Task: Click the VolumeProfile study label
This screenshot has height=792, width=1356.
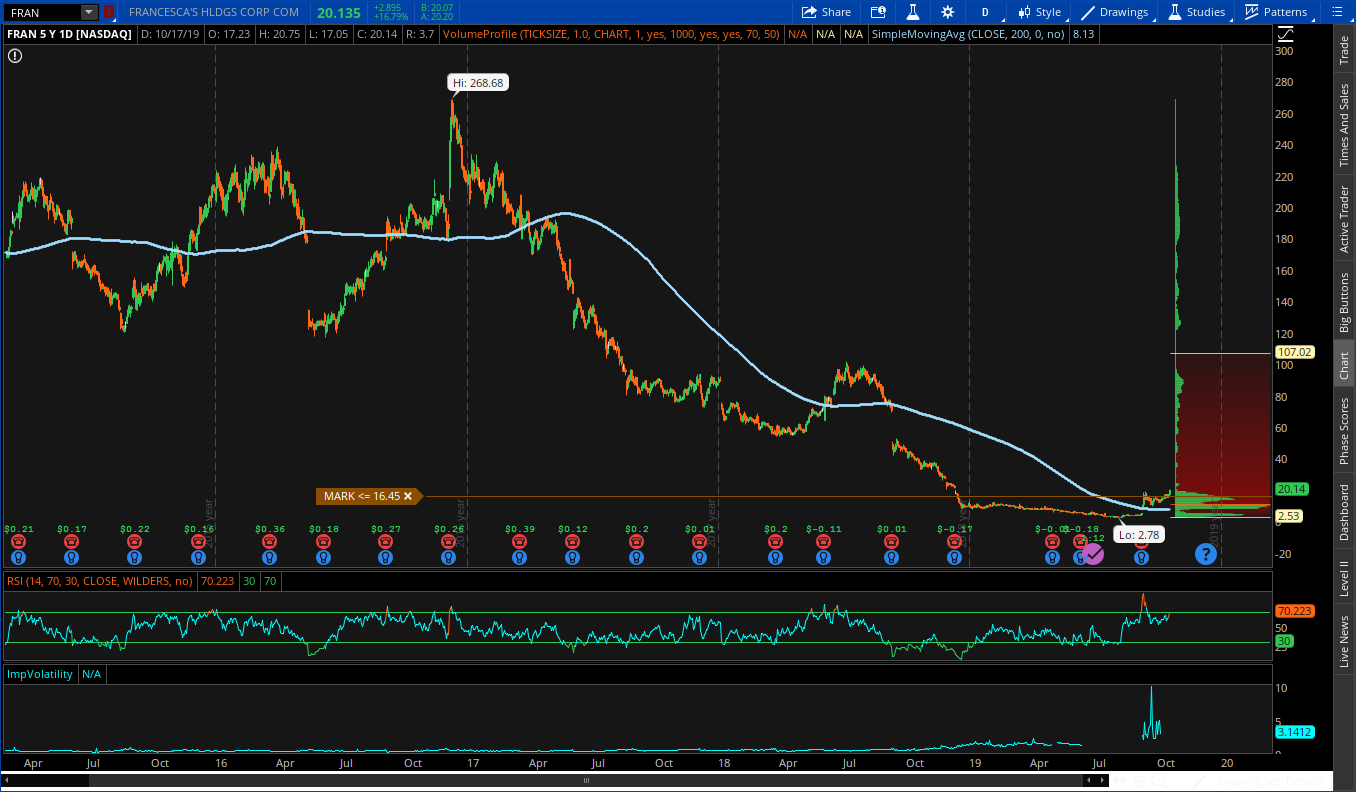Action: pyautogui.click(x=612, y=34)
